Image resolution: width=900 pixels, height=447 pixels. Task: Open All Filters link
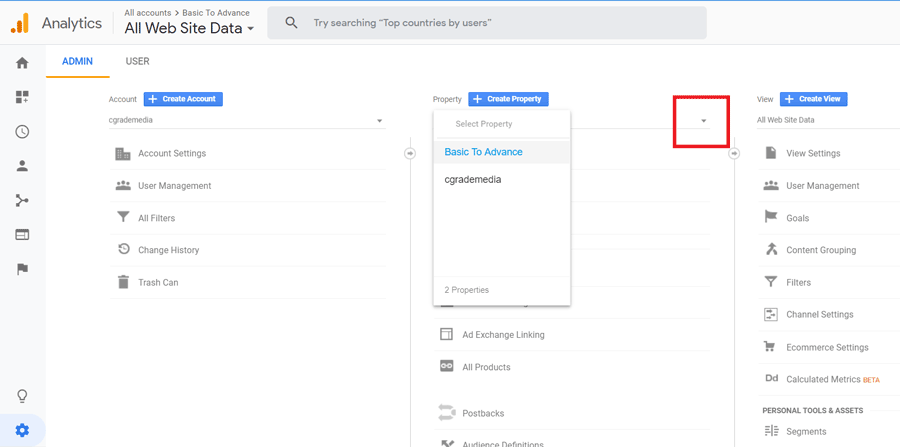[157, 218]
